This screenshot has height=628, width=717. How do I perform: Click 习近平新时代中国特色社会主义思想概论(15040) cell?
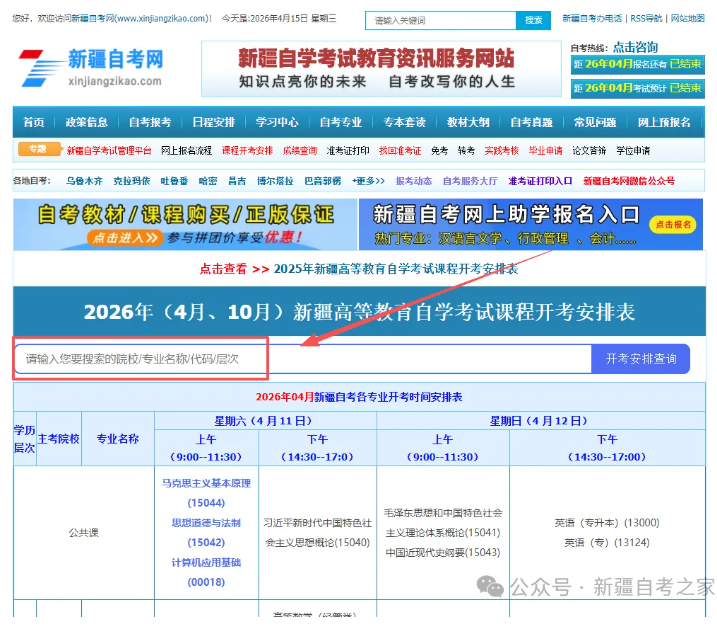click(318, 532)
